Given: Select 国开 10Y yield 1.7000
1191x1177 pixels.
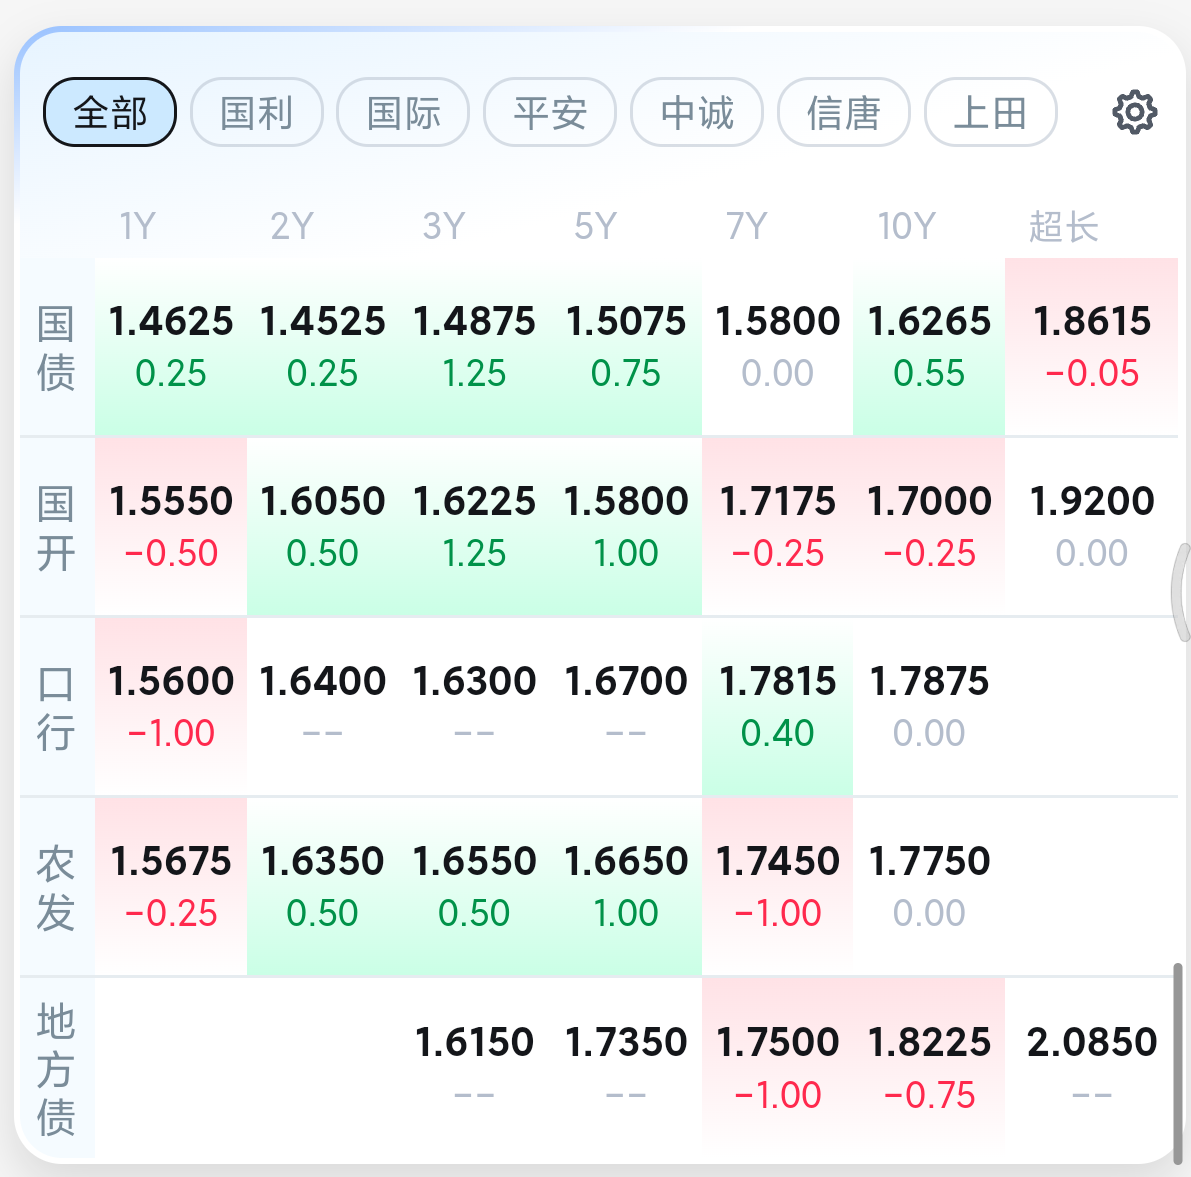Looking at the screenshot, I should [x=929, y=527].
